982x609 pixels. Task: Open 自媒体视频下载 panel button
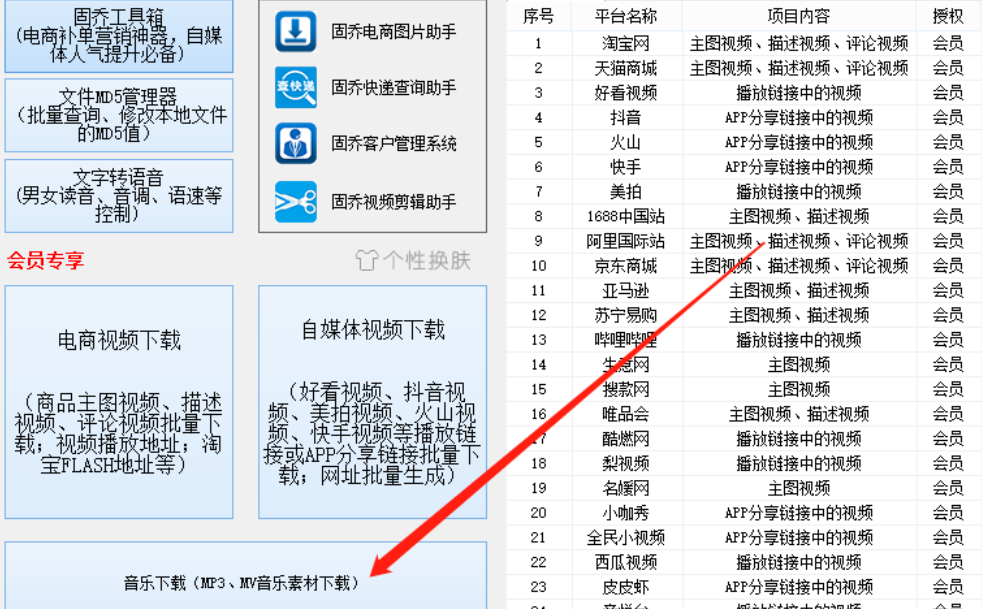[x=373, y=402]
